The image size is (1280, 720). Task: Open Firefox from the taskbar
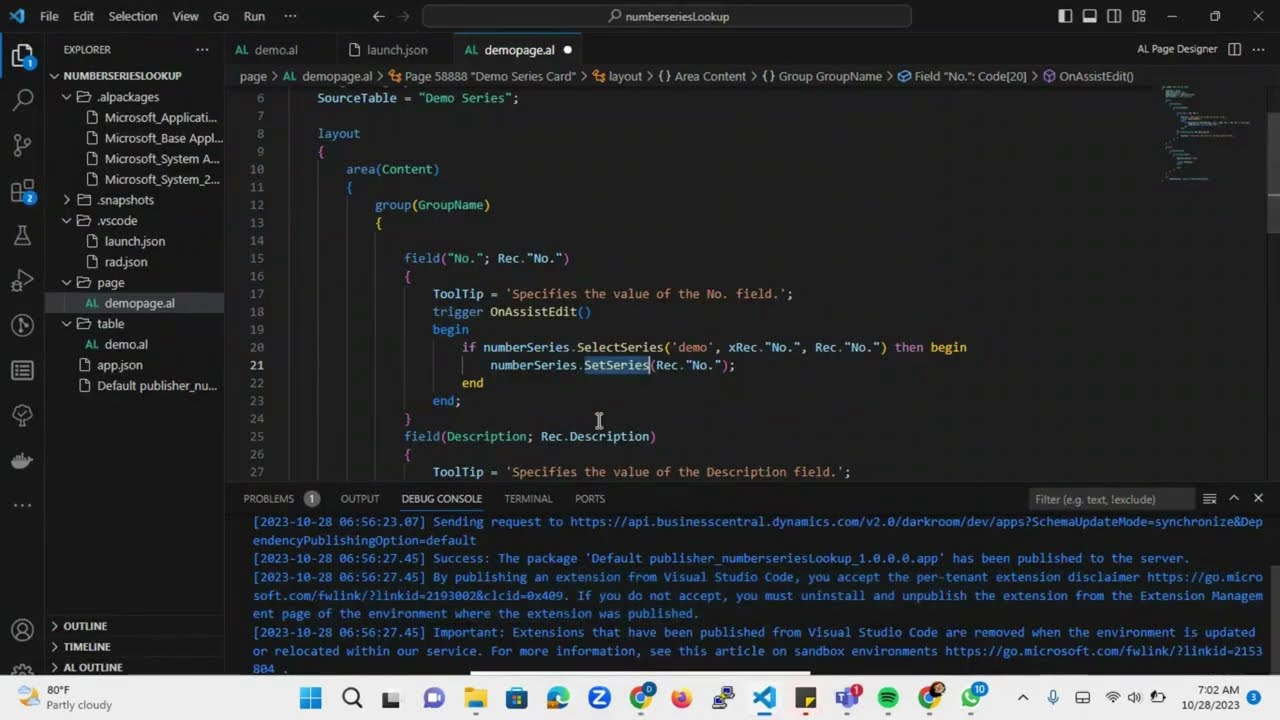[x=682, y=697]
